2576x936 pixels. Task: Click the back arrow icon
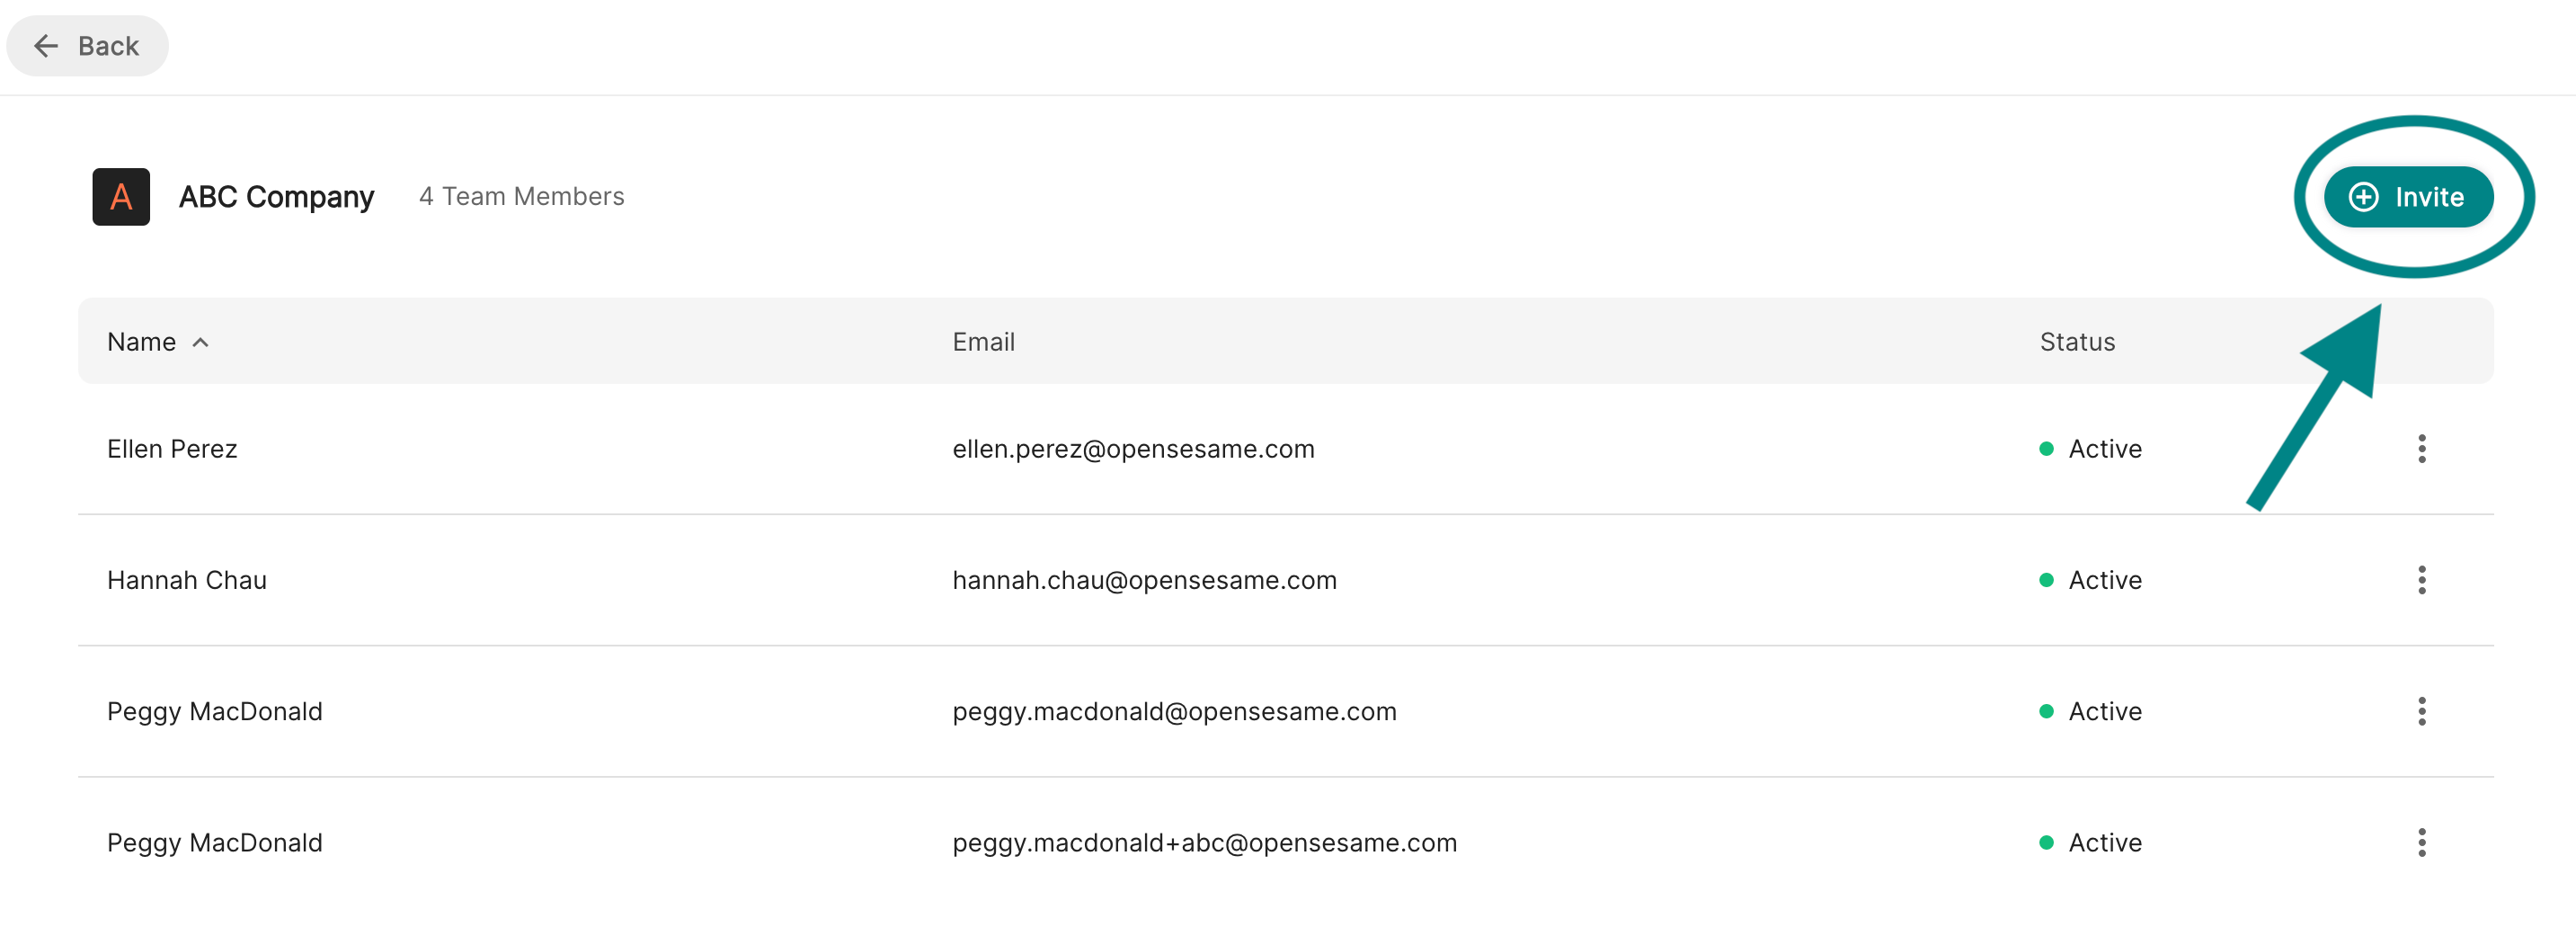tap(46, 46)
